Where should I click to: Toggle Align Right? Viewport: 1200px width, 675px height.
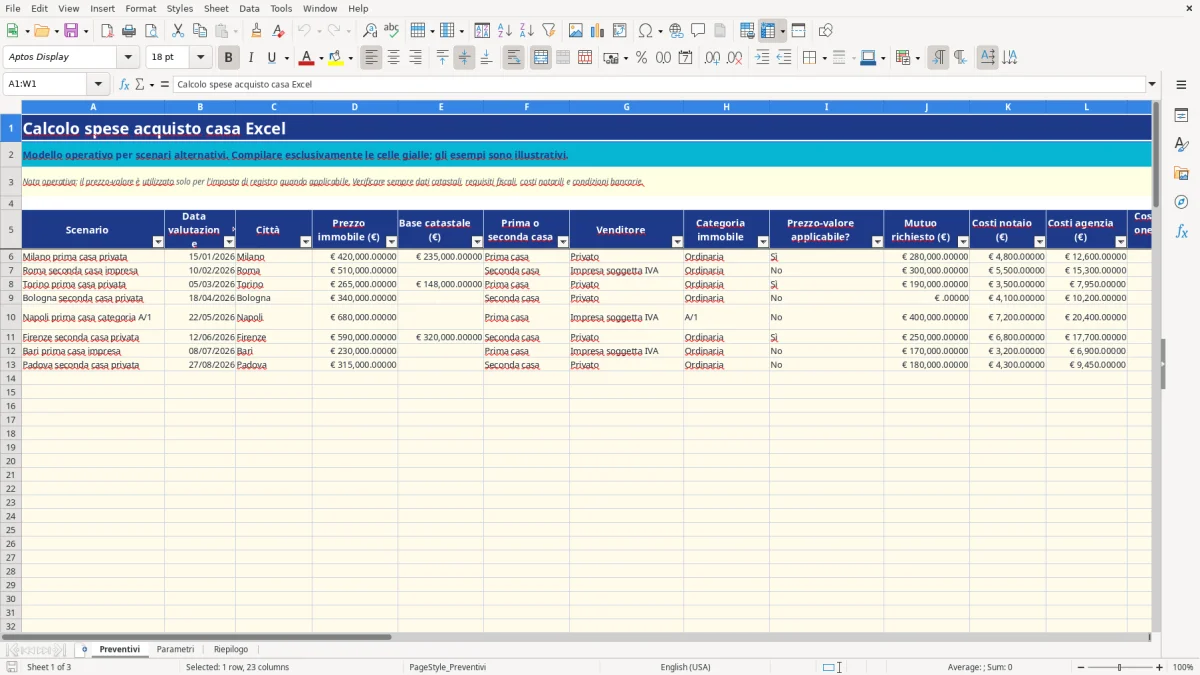tap(415, 58)
